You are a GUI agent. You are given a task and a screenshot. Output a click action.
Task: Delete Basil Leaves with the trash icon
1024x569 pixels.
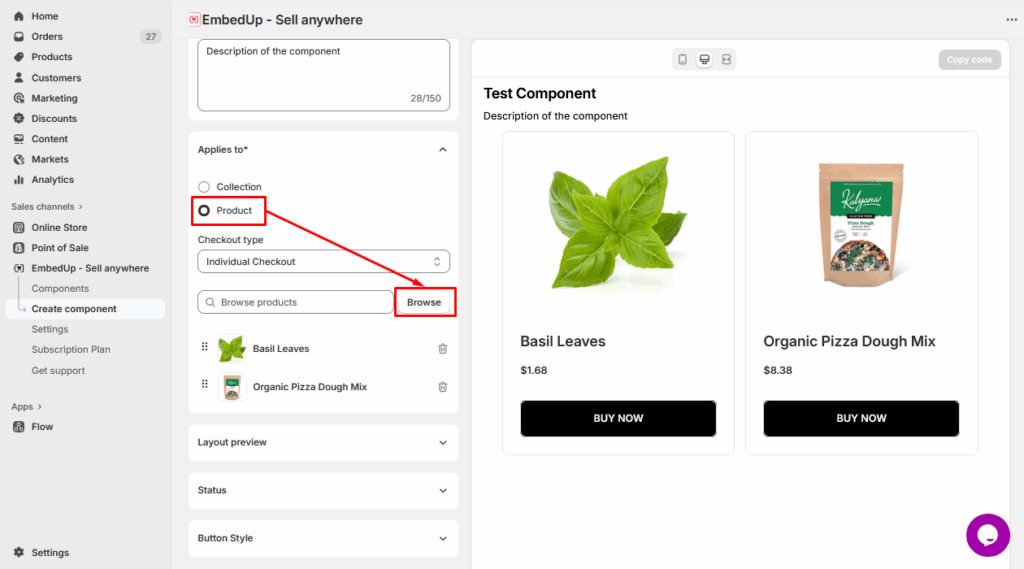point(443,349)
